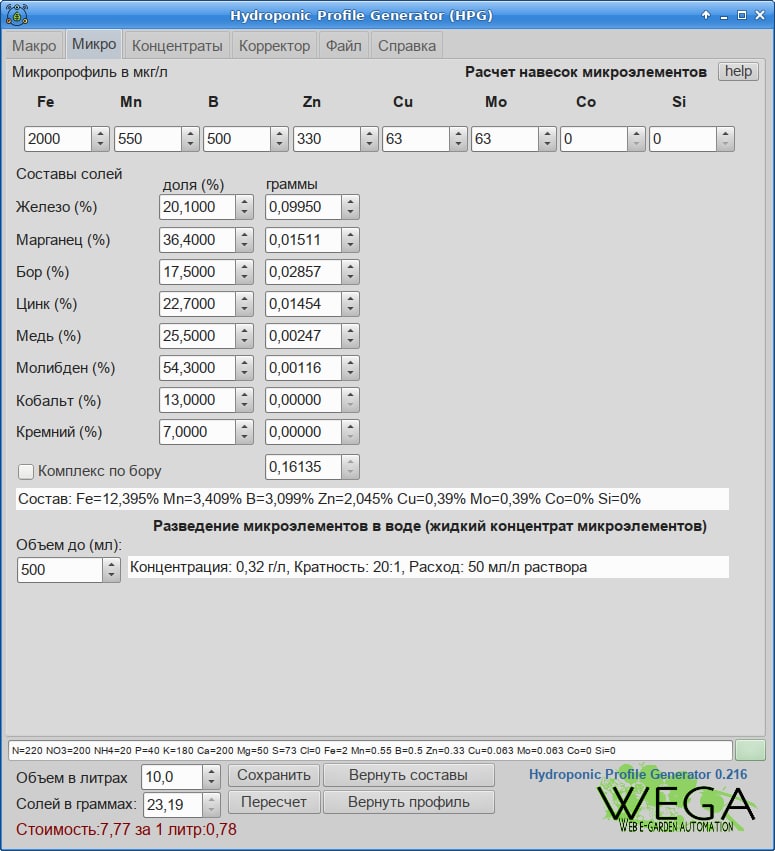Viewport: 775px width, 851px height.
Task: Adjust 'Объем до (мл)' spinner arrows
Action: pyautogui.click(x=111, y=570)
